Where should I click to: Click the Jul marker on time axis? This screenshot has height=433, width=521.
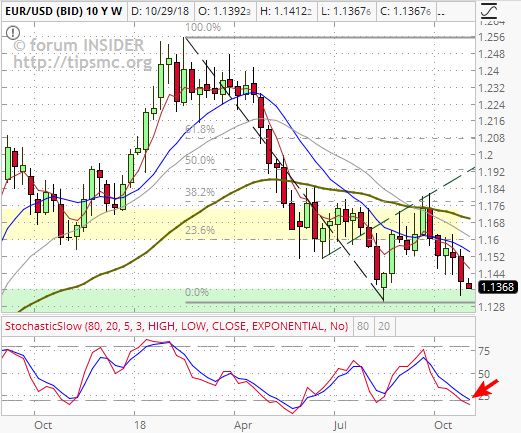(340, 425)
